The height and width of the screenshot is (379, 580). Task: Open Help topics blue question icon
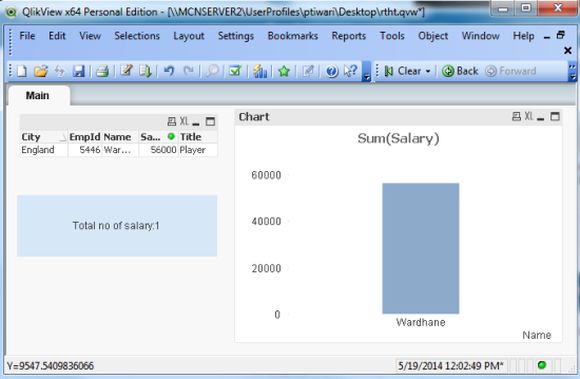[x=332, y=71]
